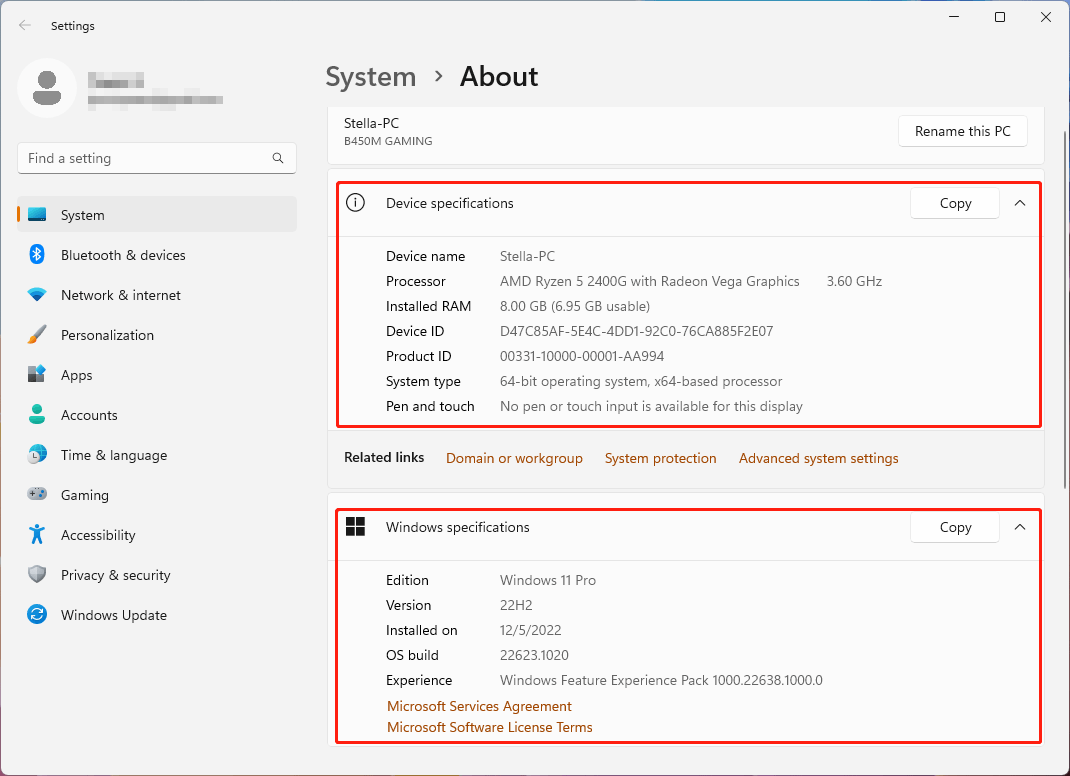The width and height of the screenshot is (1070, 776).
Task: Click the back arrow
Action: click(x=24, y=25)
